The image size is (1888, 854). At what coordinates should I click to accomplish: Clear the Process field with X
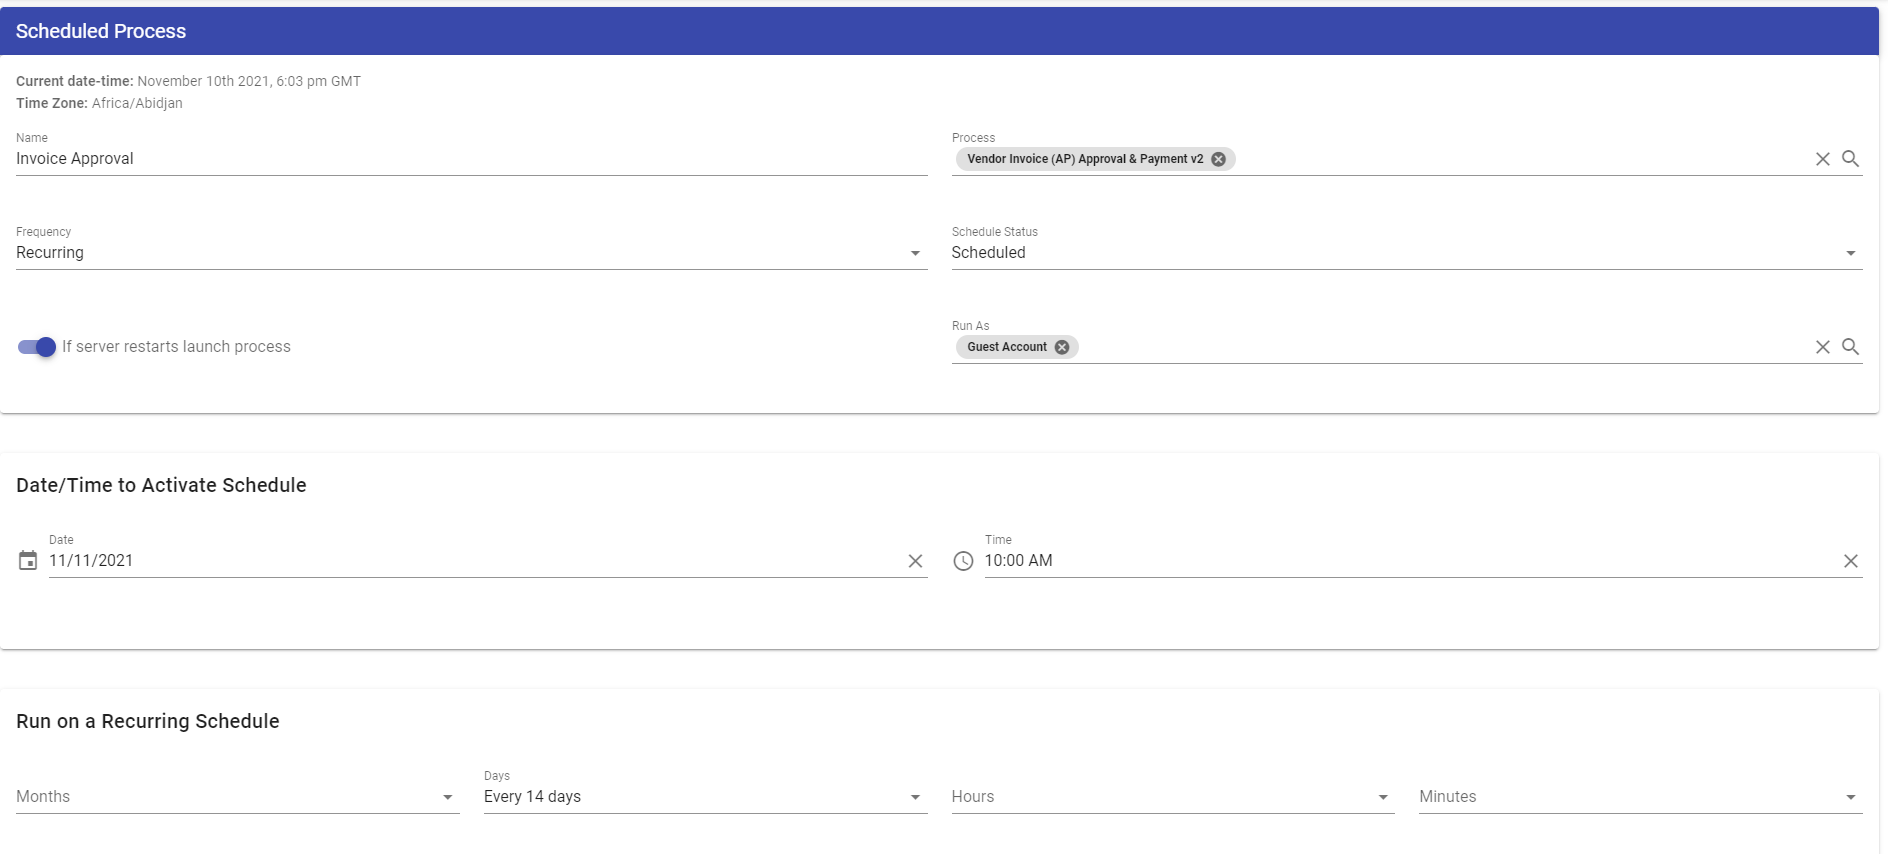coord(1823,159)
